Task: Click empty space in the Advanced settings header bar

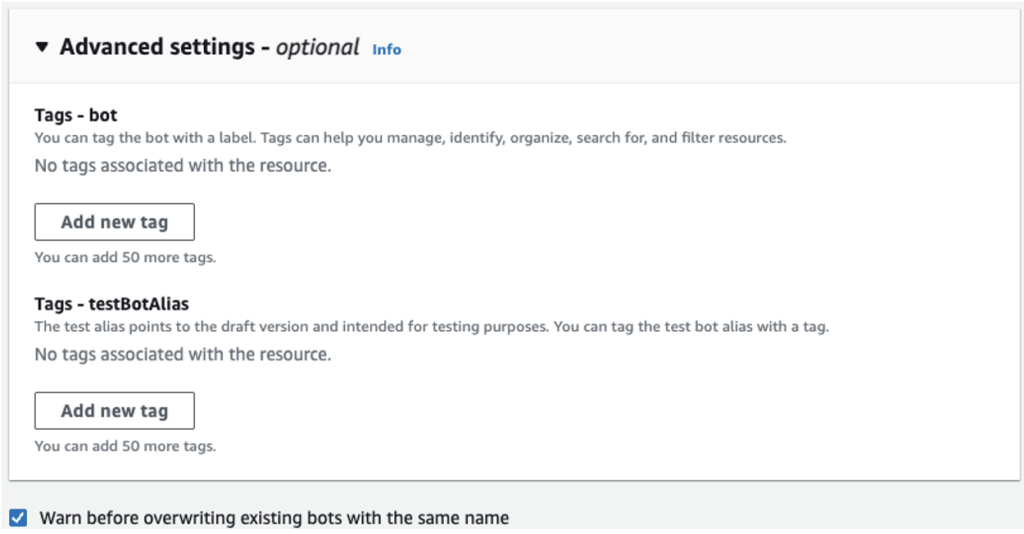Action: (700, 47)
